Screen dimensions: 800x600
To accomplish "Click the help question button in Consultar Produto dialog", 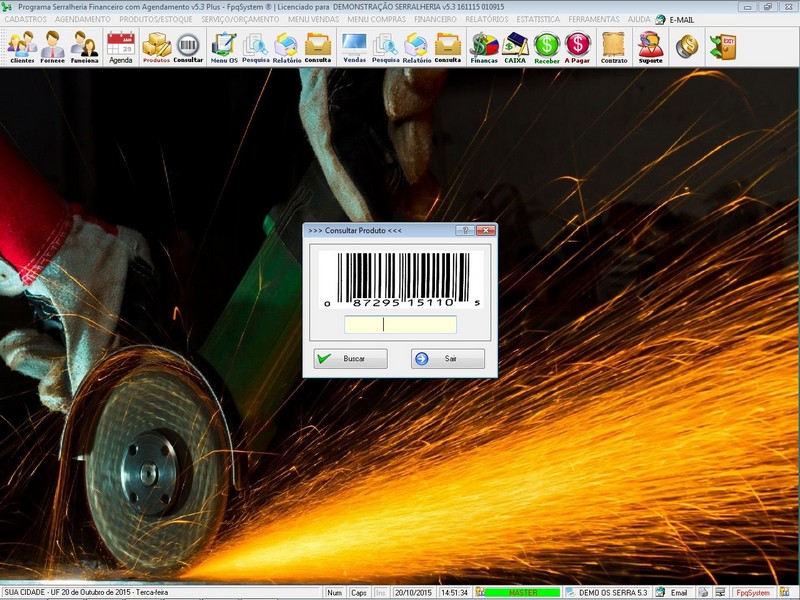I will click(x=465, y=231).
